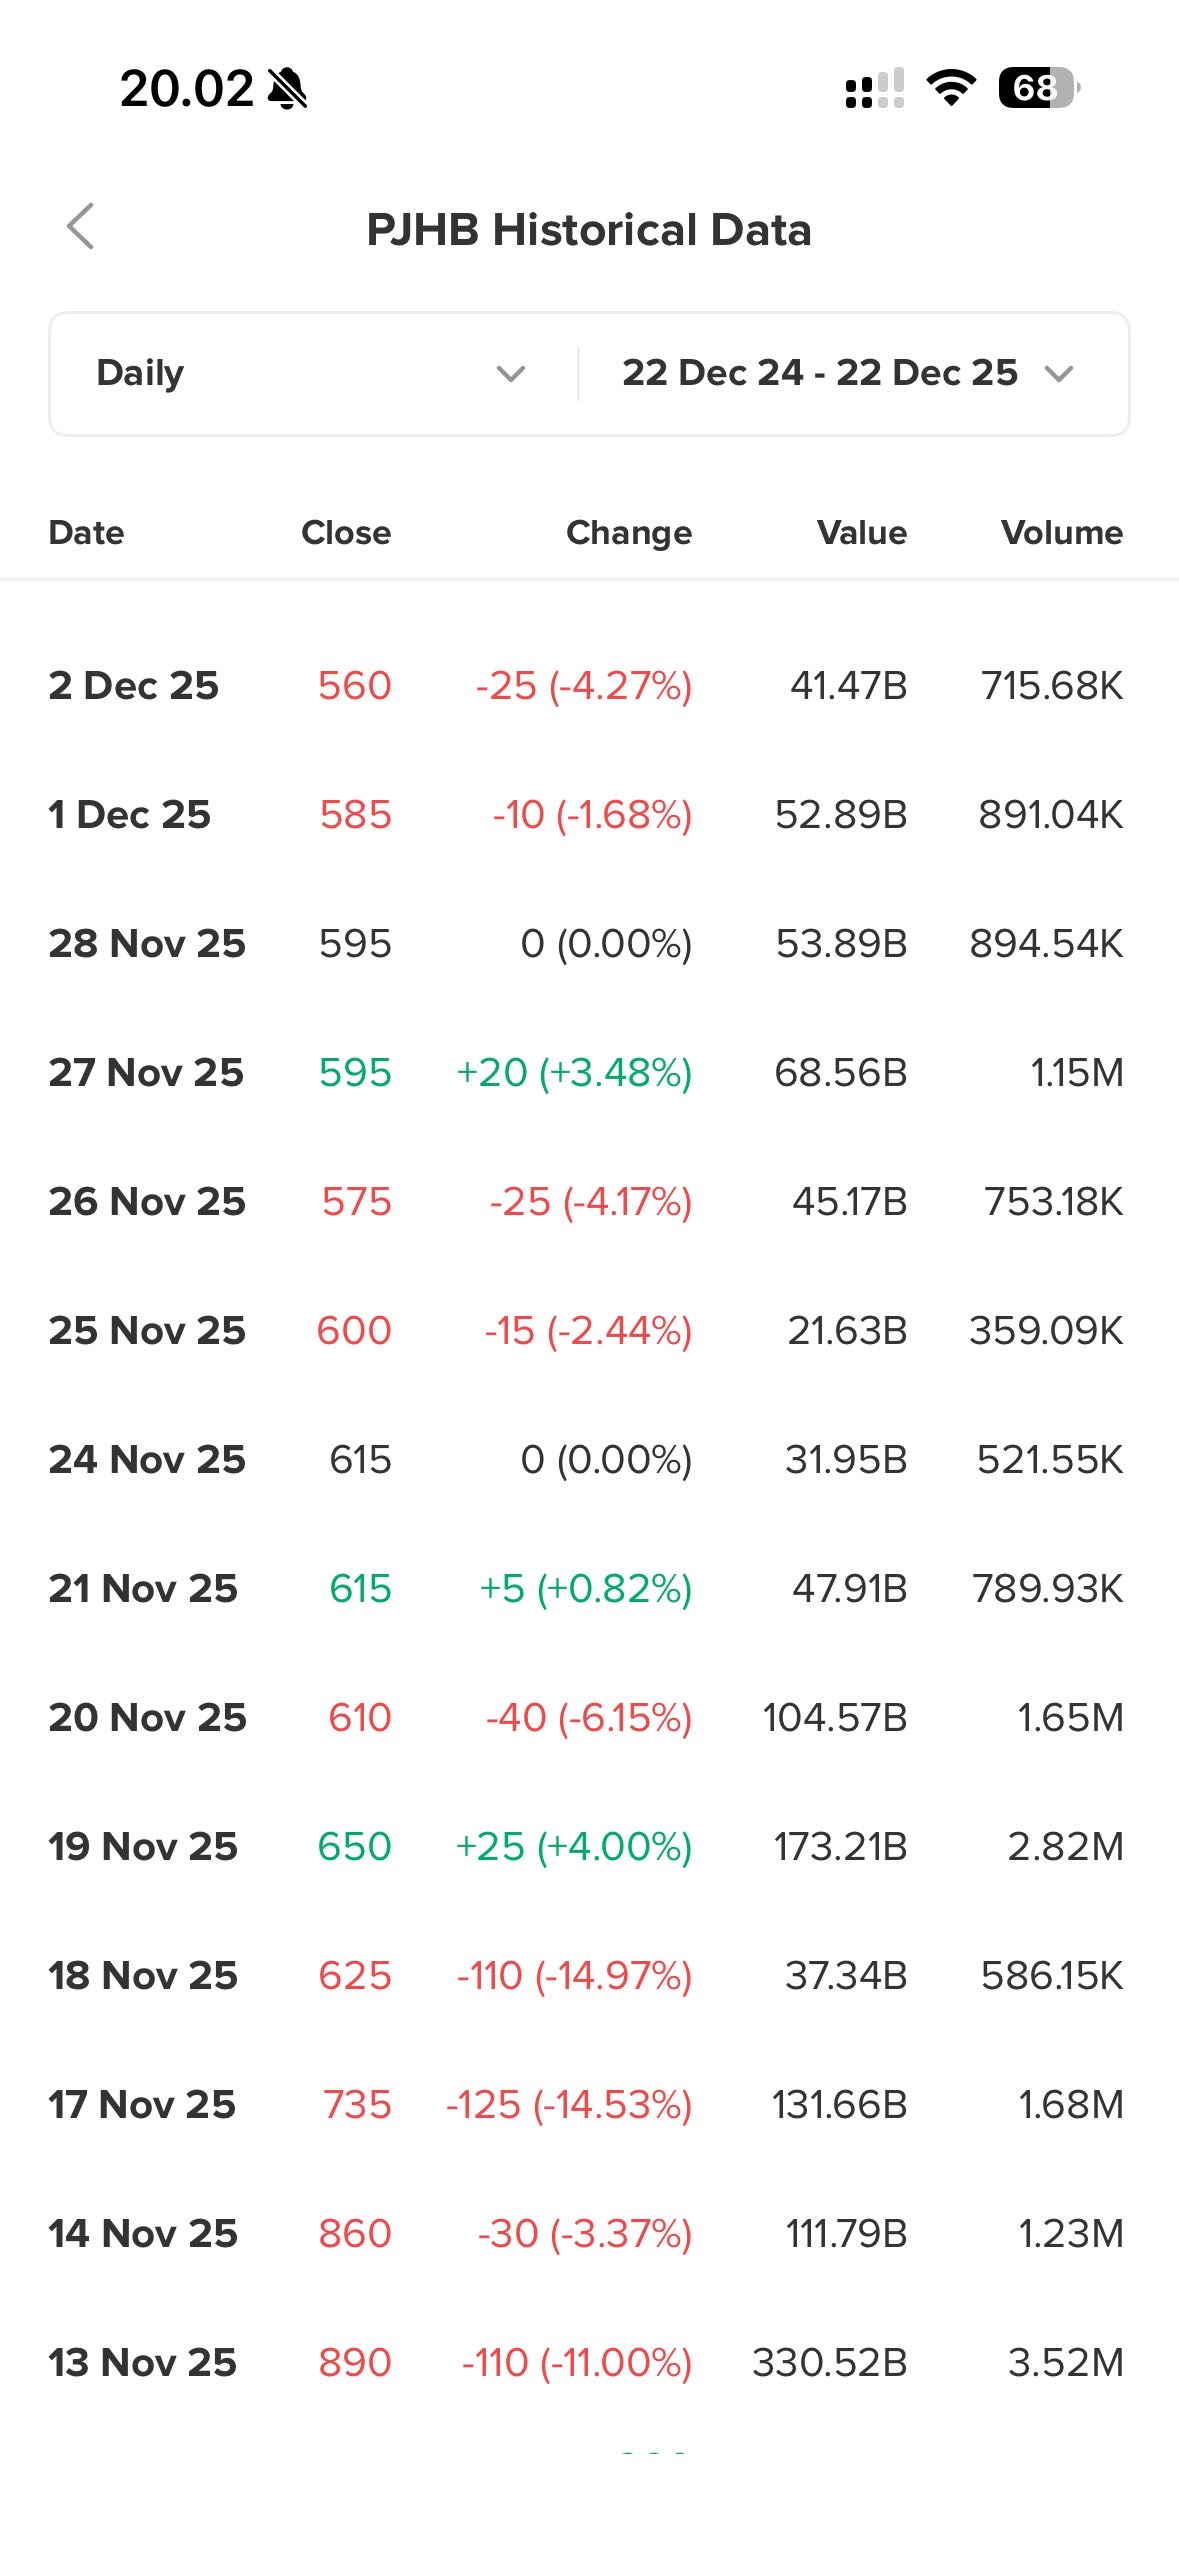1179x2556 pixels.
Task: Tap the cellular signal icon
Action: 875,88
